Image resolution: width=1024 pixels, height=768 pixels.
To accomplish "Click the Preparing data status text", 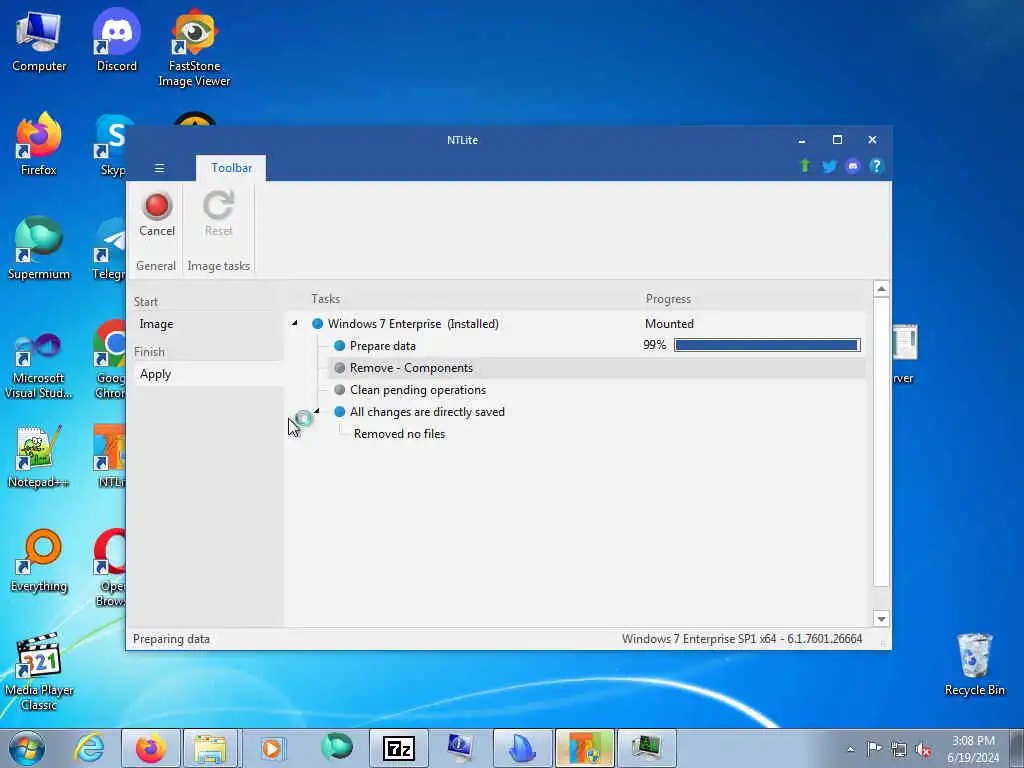I will (171, 639).
